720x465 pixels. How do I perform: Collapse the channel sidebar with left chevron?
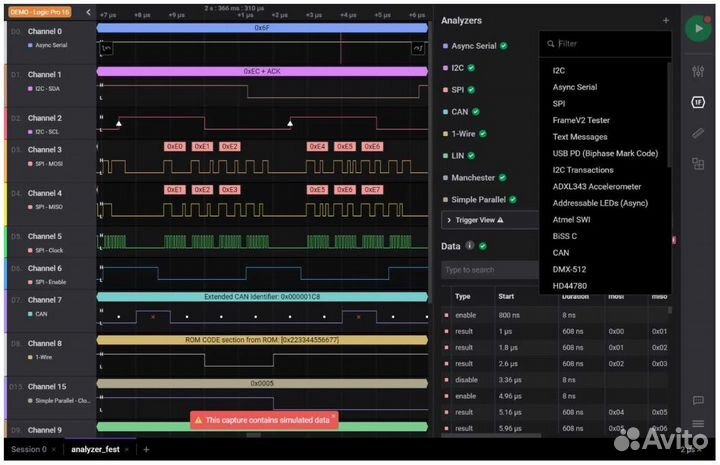tap(88, 13)
